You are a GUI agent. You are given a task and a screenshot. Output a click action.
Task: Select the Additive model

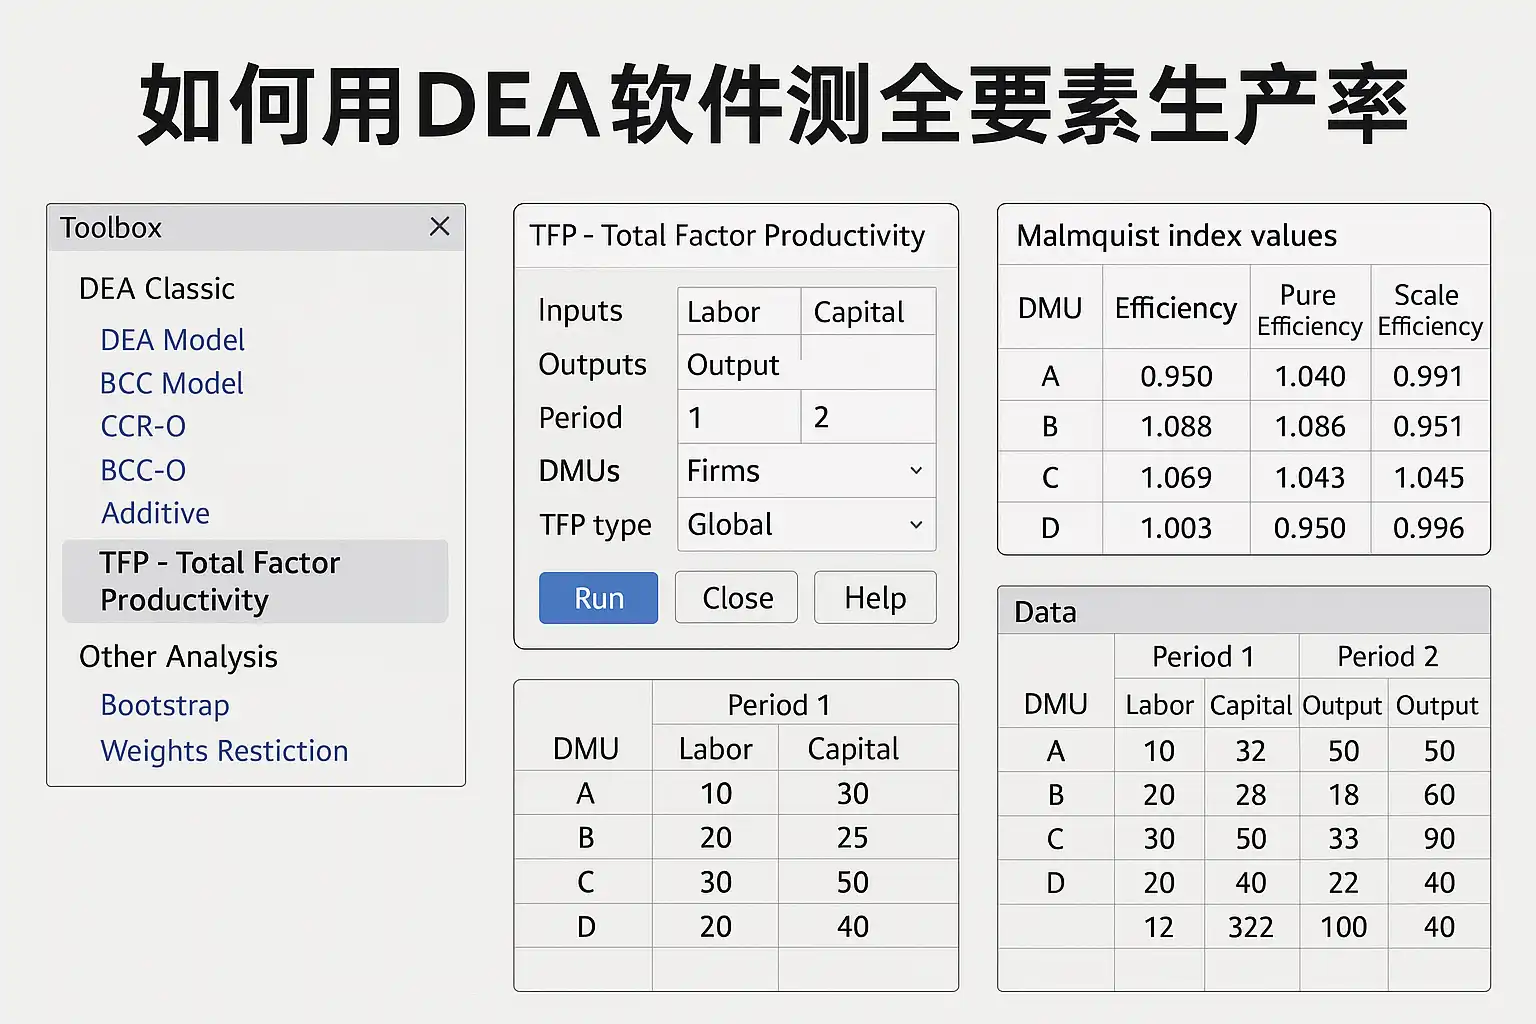point(155,513)
